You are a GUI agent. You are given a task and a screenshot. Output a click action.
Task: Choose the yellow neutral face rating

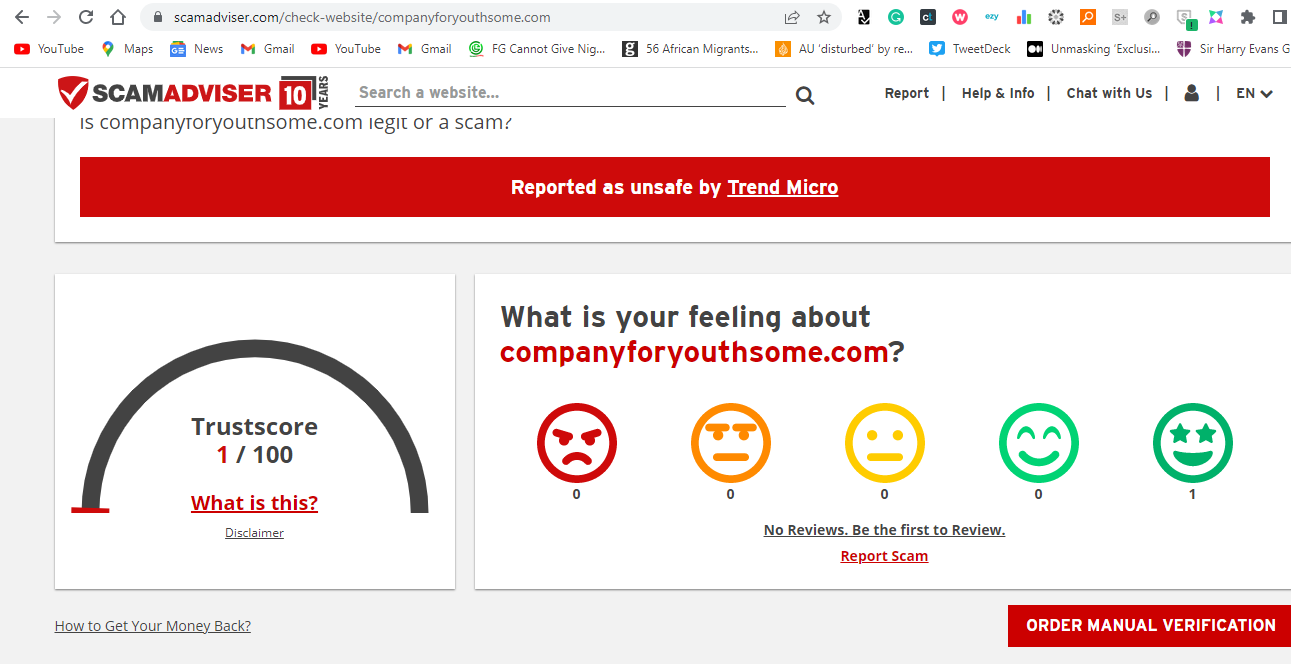click(885, 443)
